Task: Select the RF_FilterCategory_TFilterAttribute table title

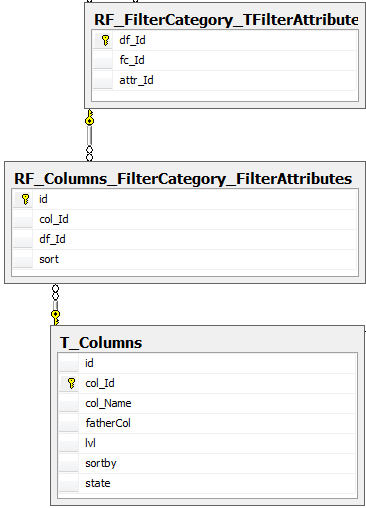Action: [226, 20]
